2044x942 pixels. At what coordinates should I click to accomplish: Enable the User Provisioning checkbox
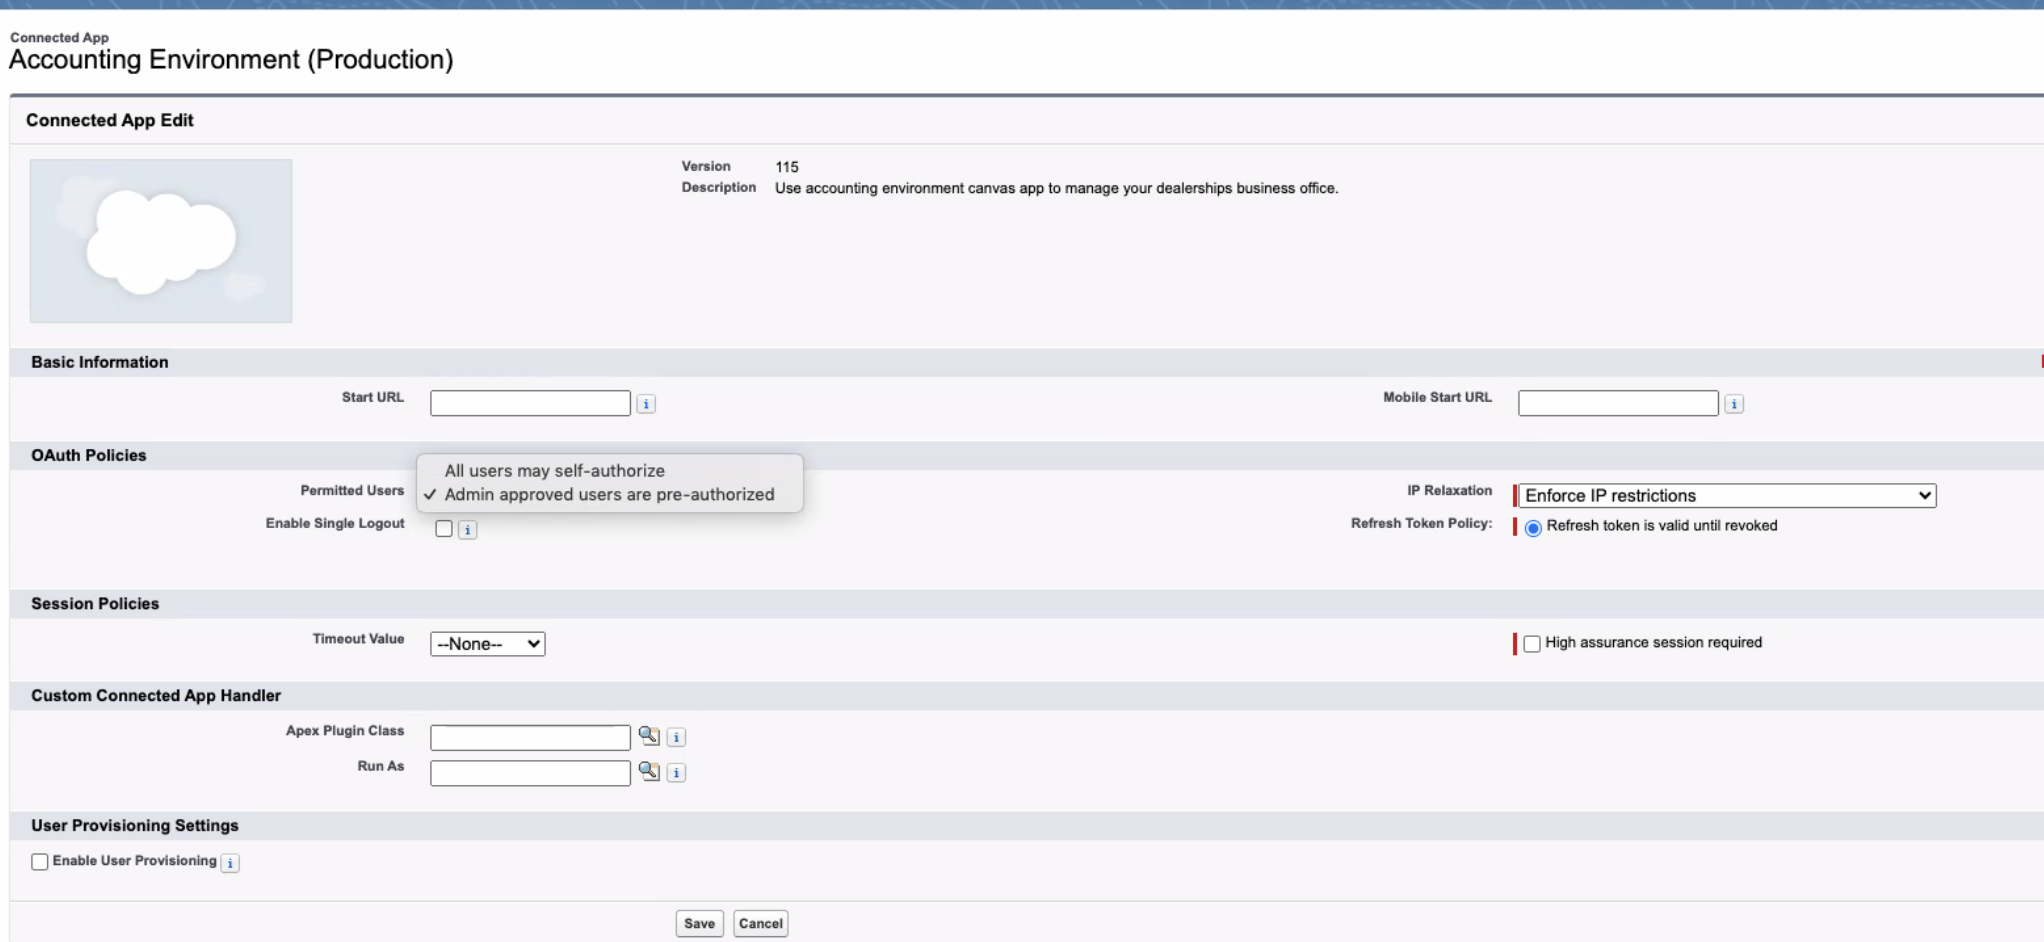(40, 861)
